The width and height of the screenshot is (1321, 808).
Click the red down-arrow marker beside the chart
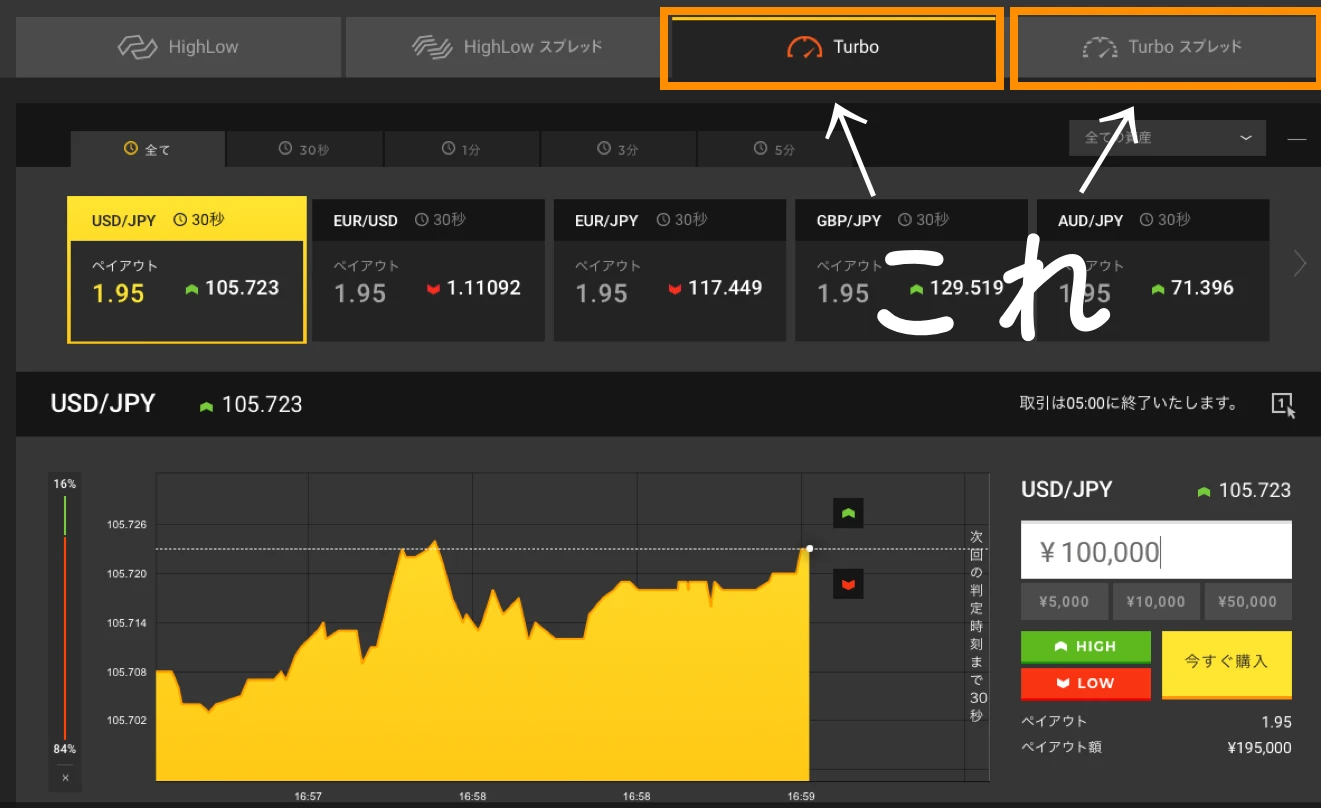848,583
